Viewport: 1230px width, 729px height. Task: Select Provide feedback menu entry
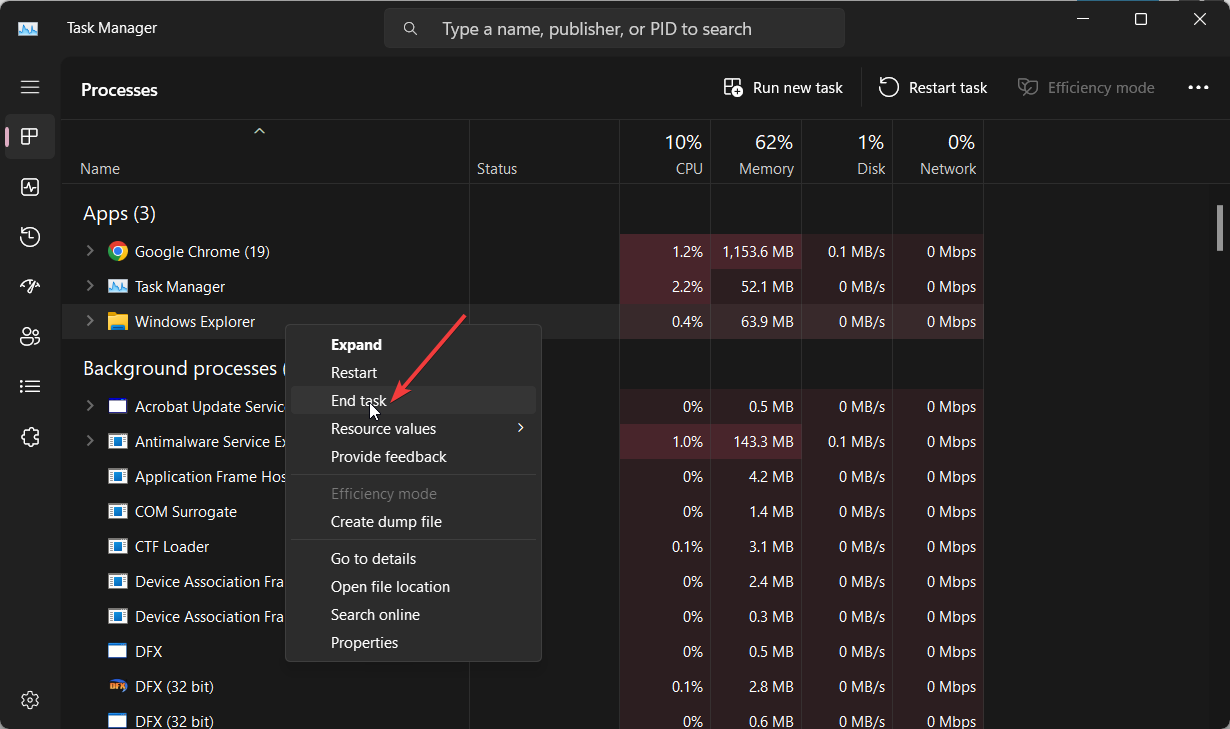(x=413, y=457)
